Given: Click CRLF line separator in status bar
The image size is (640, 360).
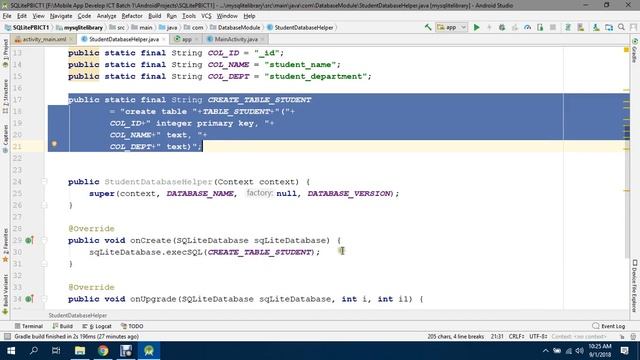Looking at the screenshot, I should tap(516, 337).
